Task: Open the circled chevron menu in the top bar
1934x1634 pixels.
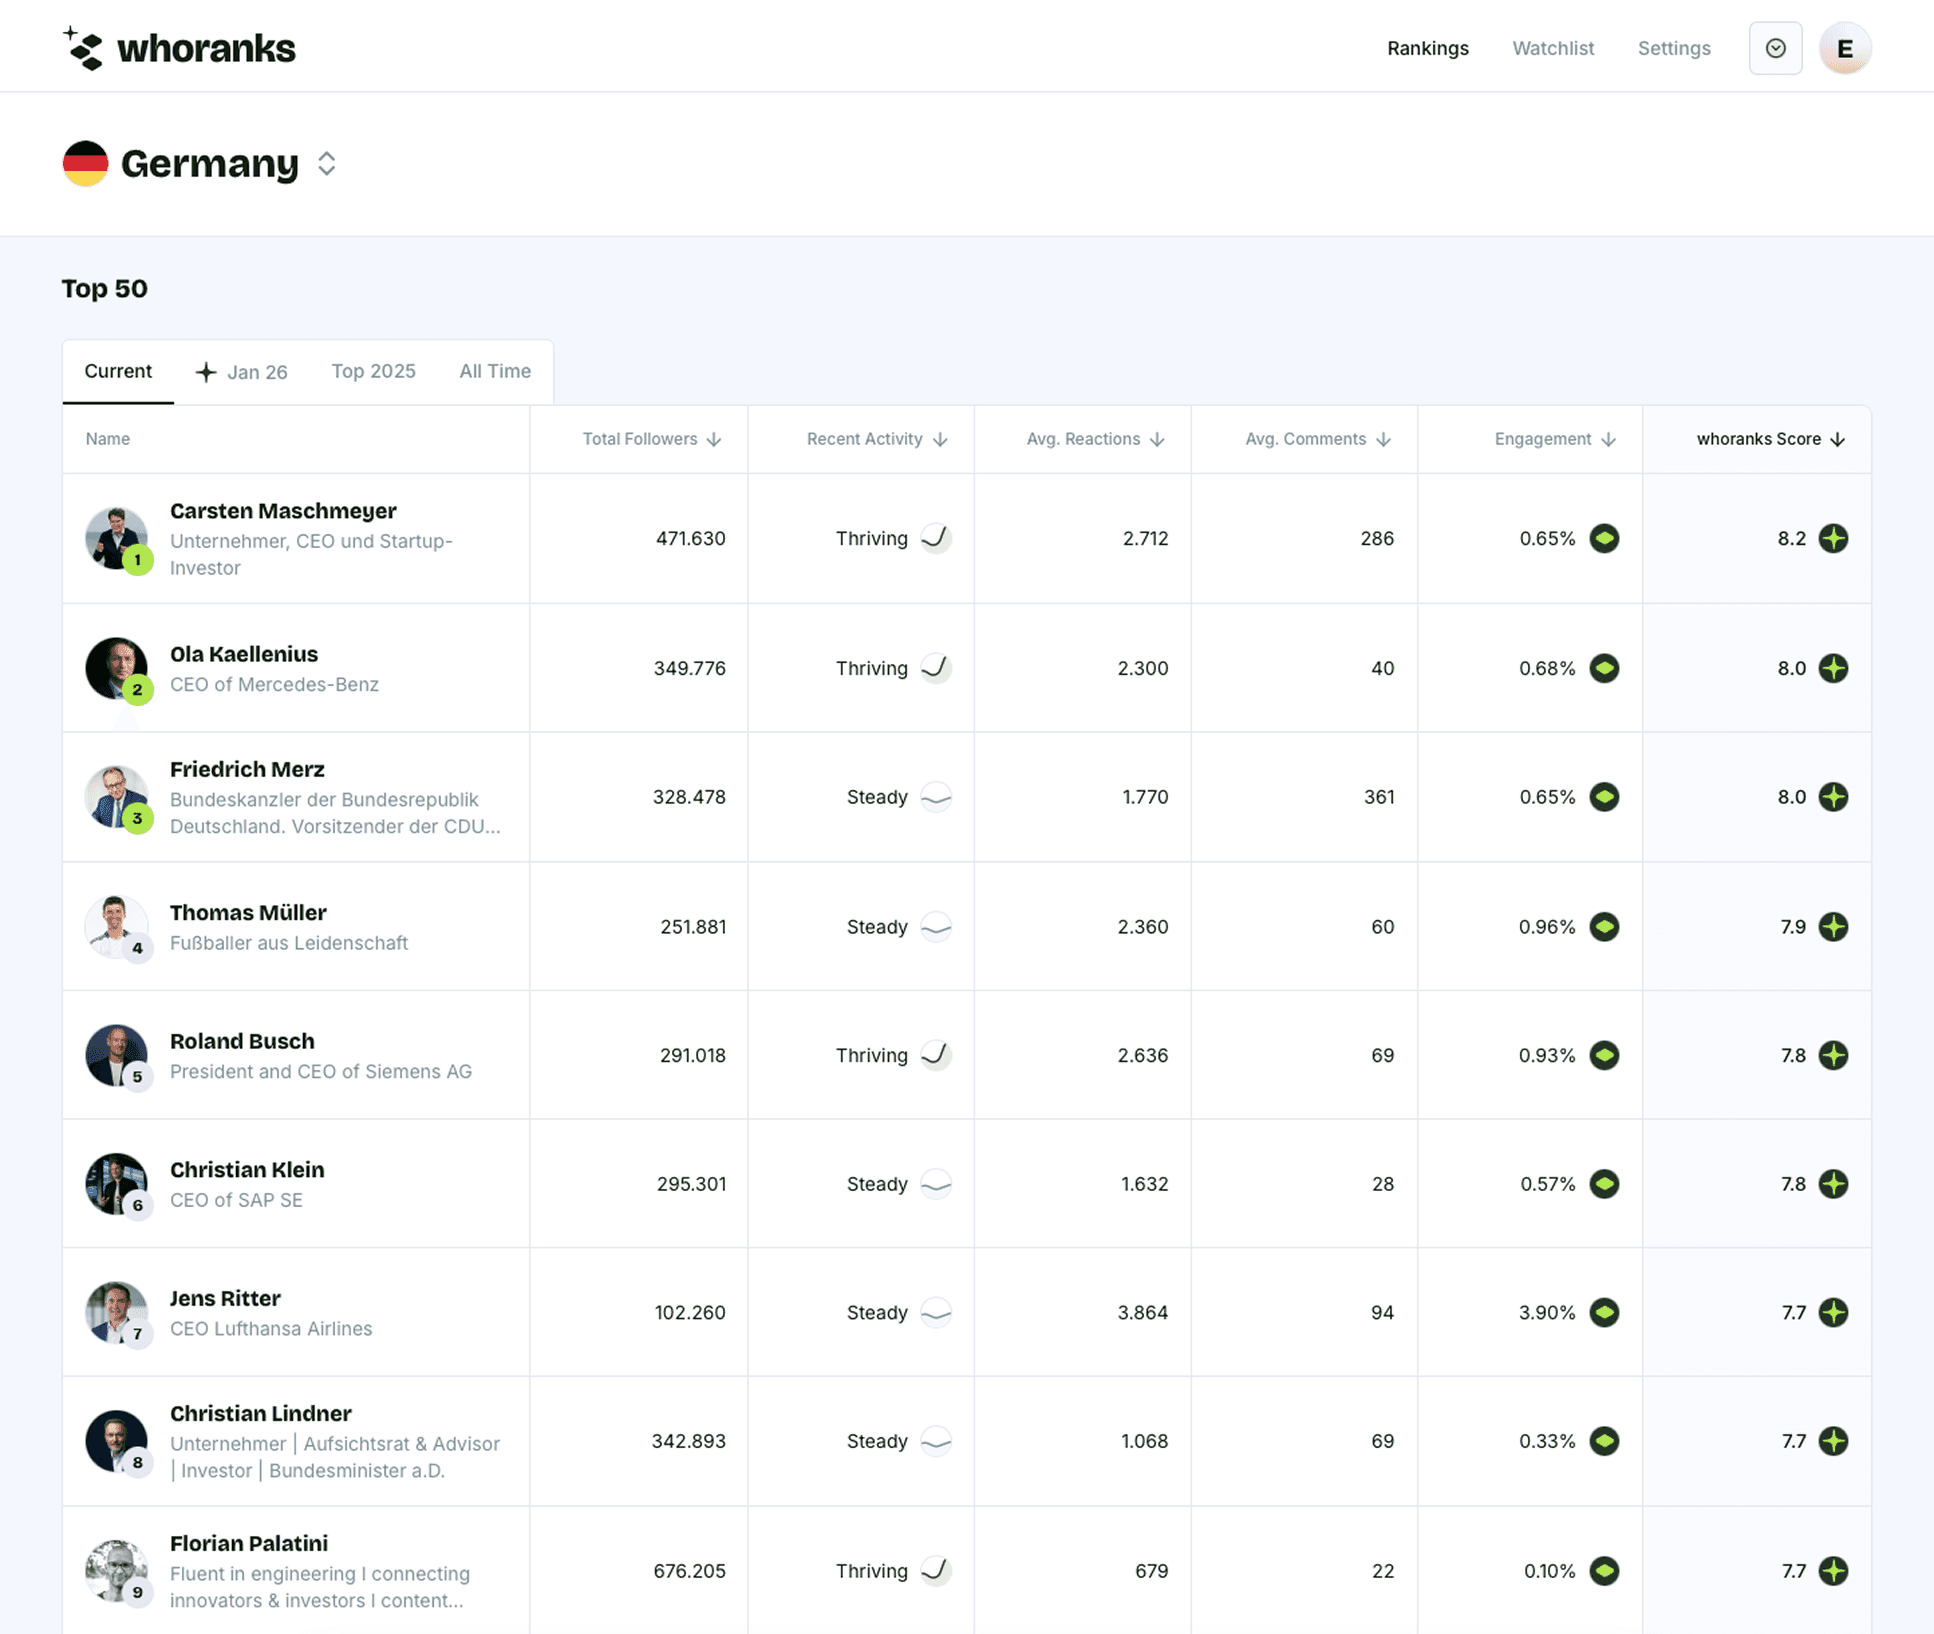Action: tap(1775, 47)
